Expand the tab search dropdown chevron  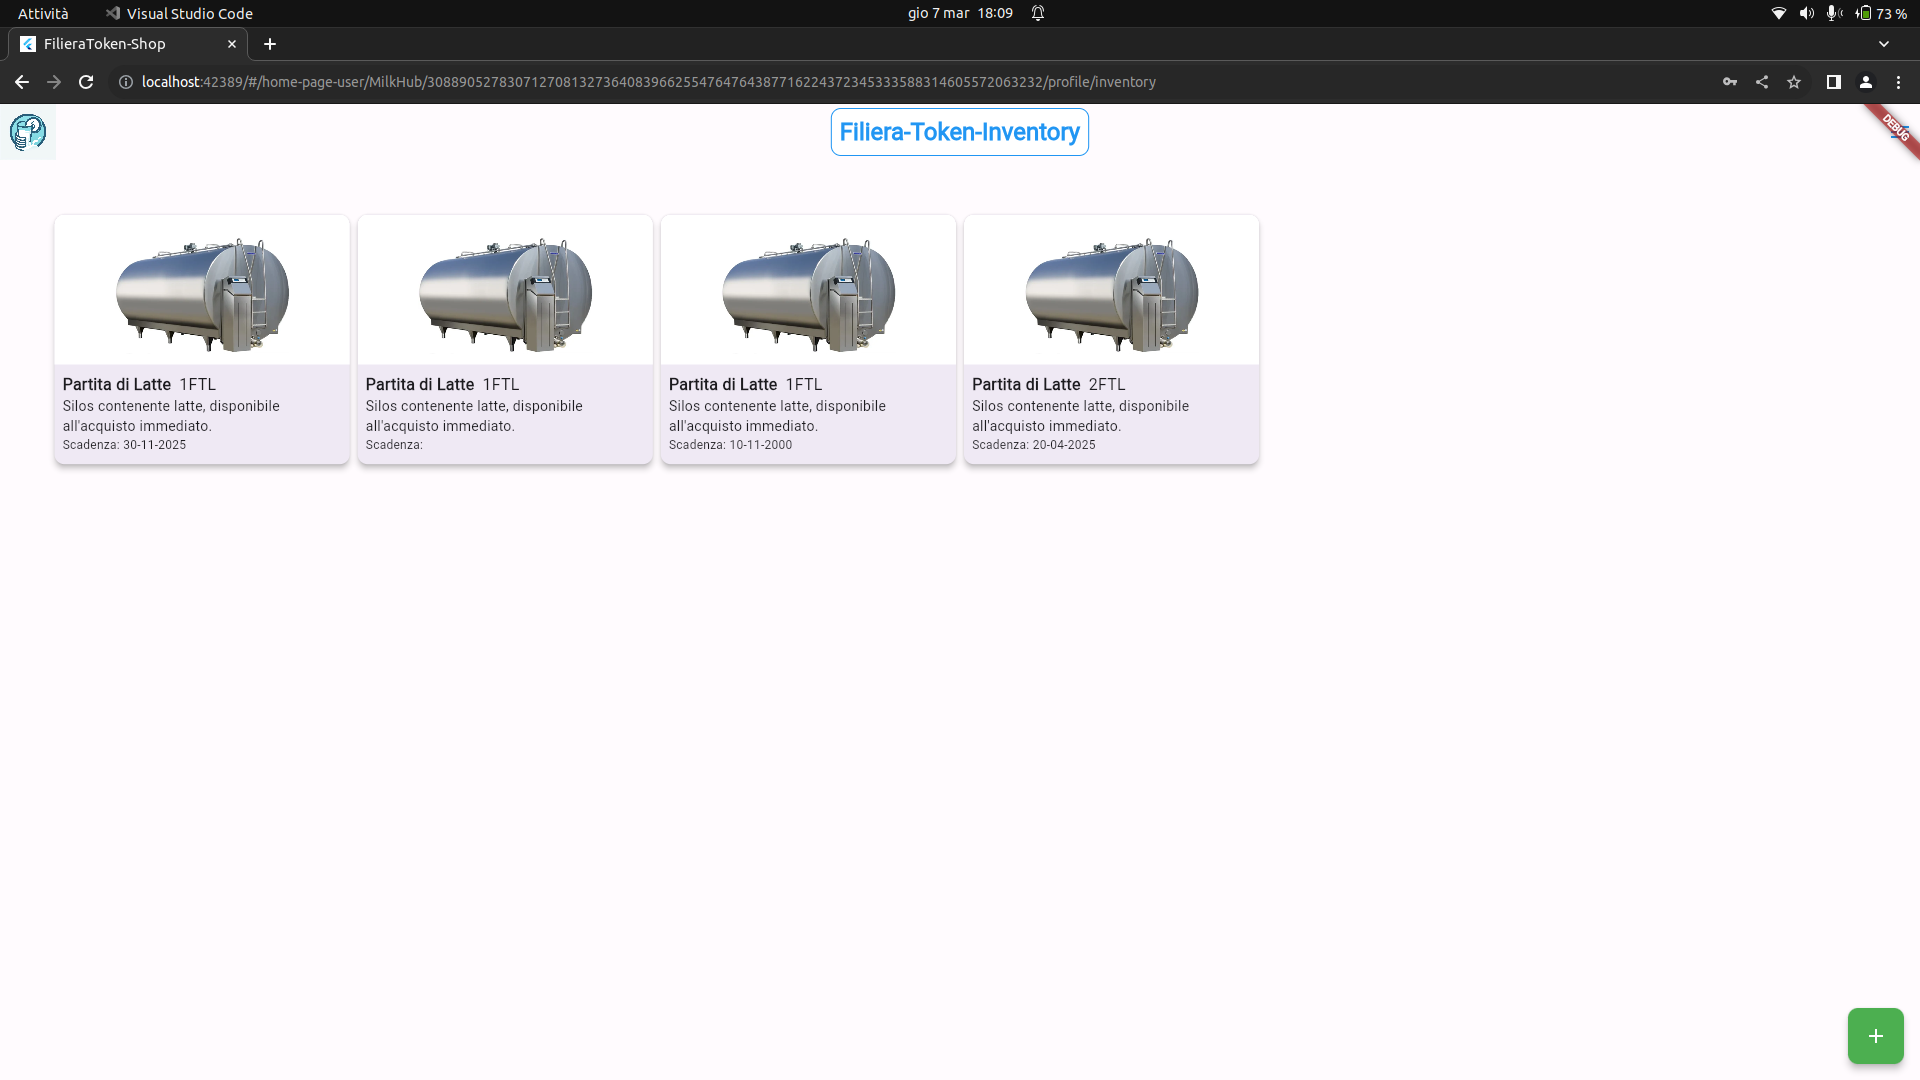1884,44
